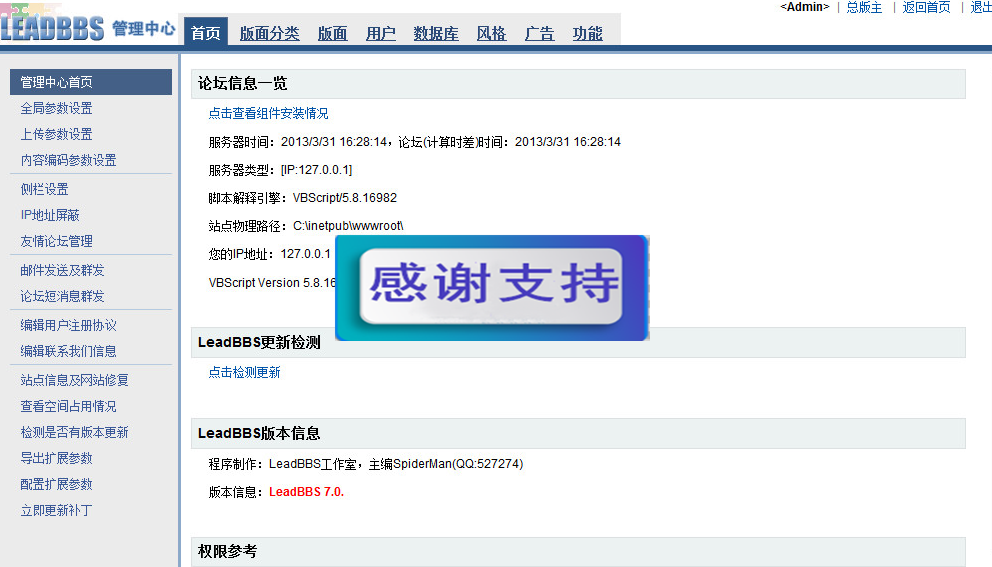This screenshot has width=992, height=567.
Task: Click the 退出 link at top right
Action: point(981,8)
